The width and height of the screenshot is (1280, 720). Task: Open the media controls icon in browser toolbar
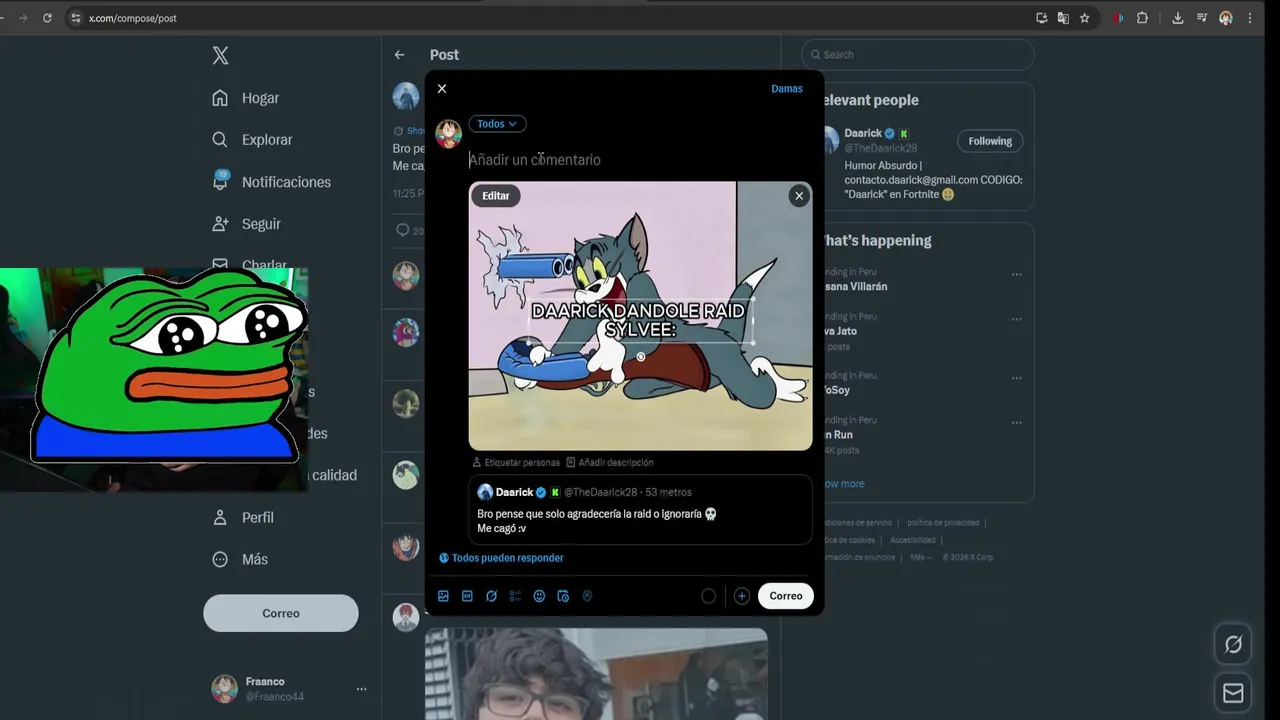(1202, 18)
